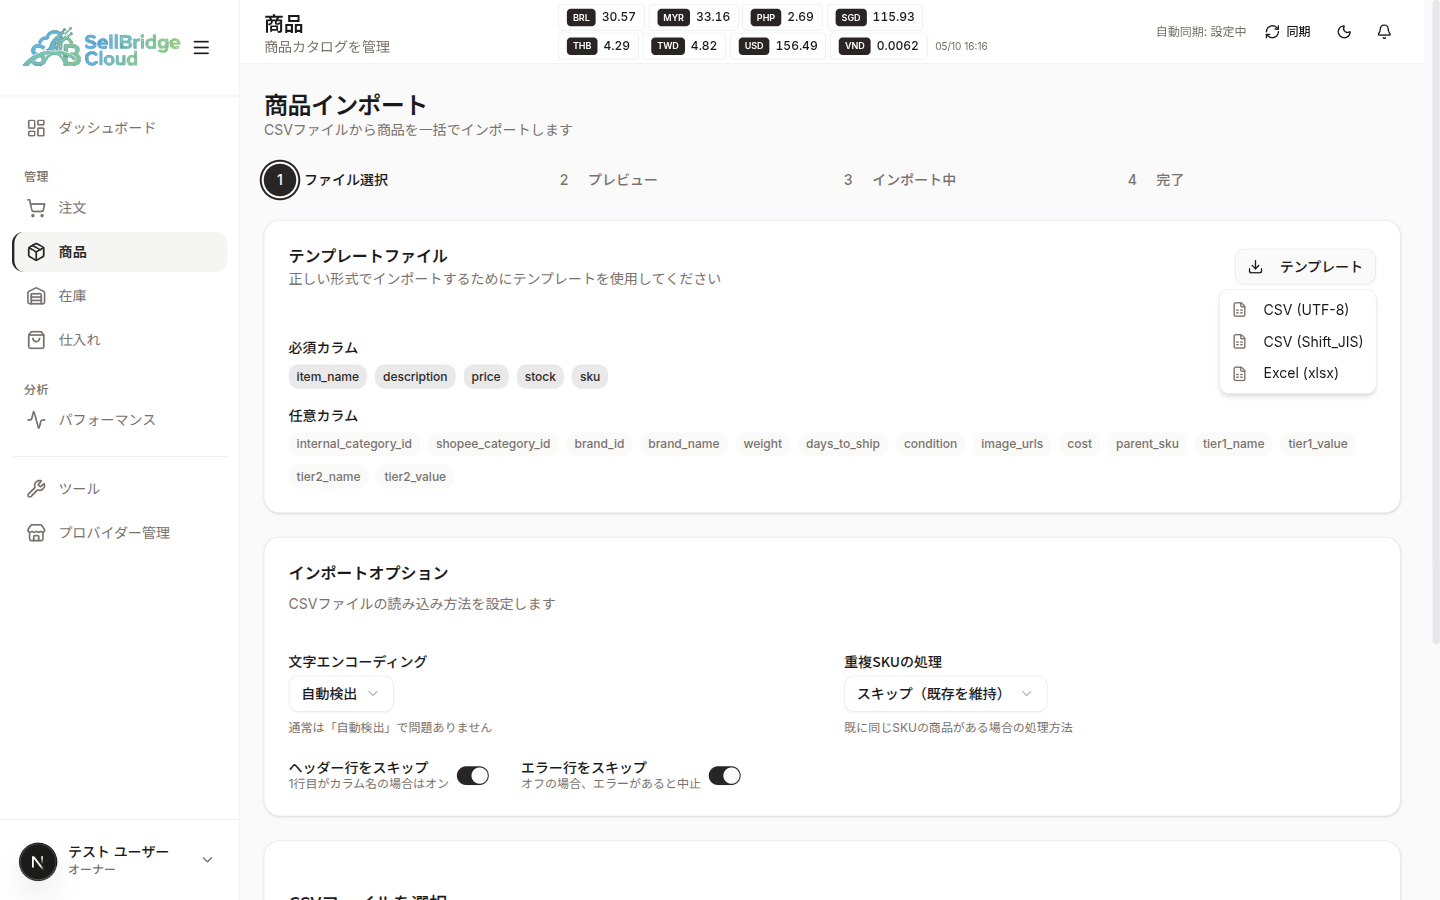
Task: Open 仕入れ purchasing page
Action: point(120,340)
